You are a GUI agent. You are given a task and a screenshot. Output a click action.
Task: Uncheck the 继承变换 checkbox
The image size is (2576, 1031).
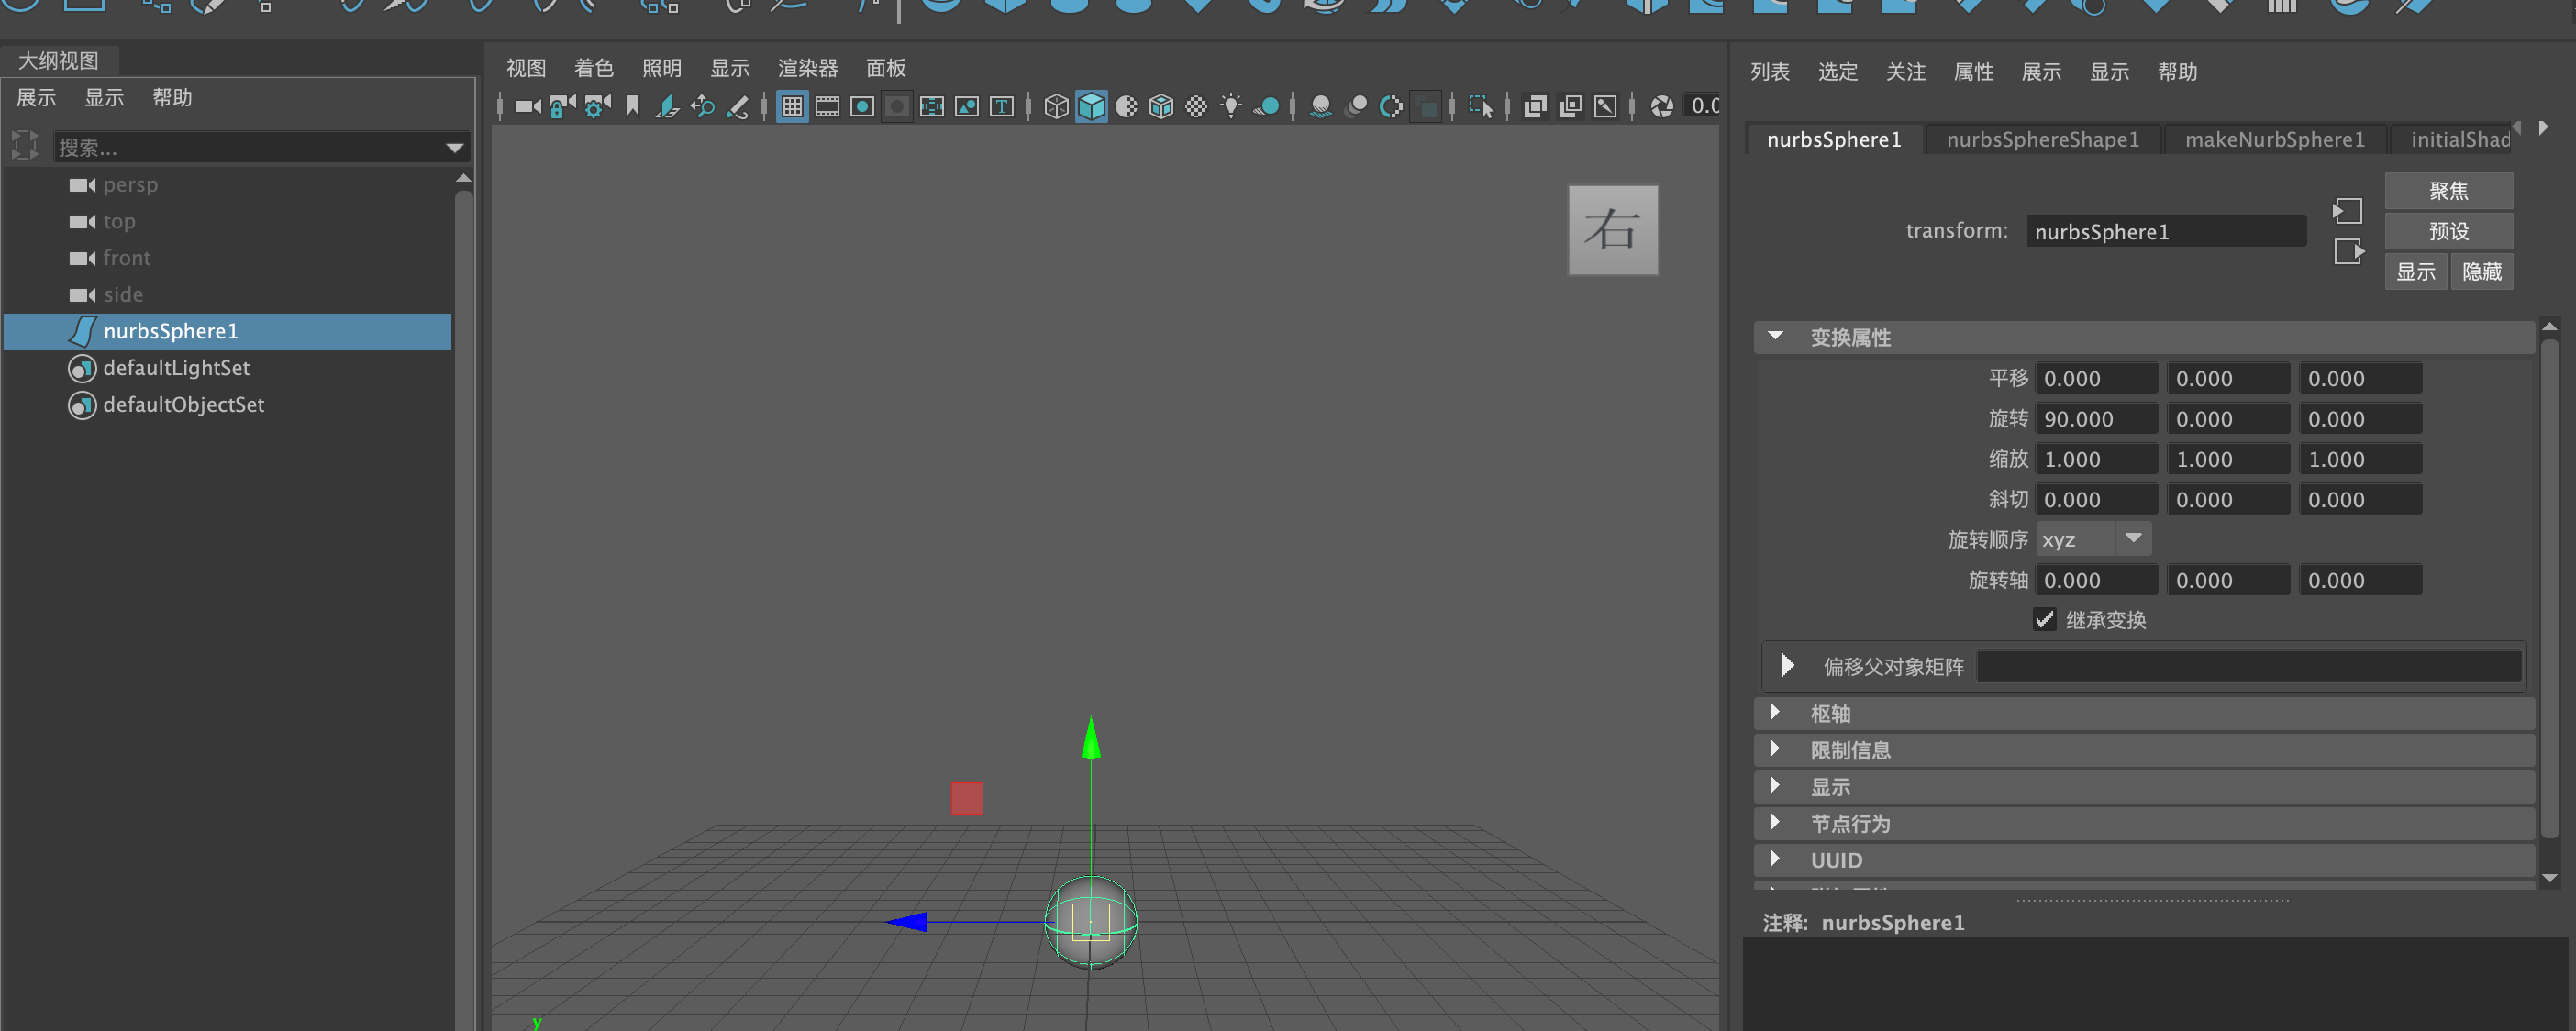tap(2044, 620)
